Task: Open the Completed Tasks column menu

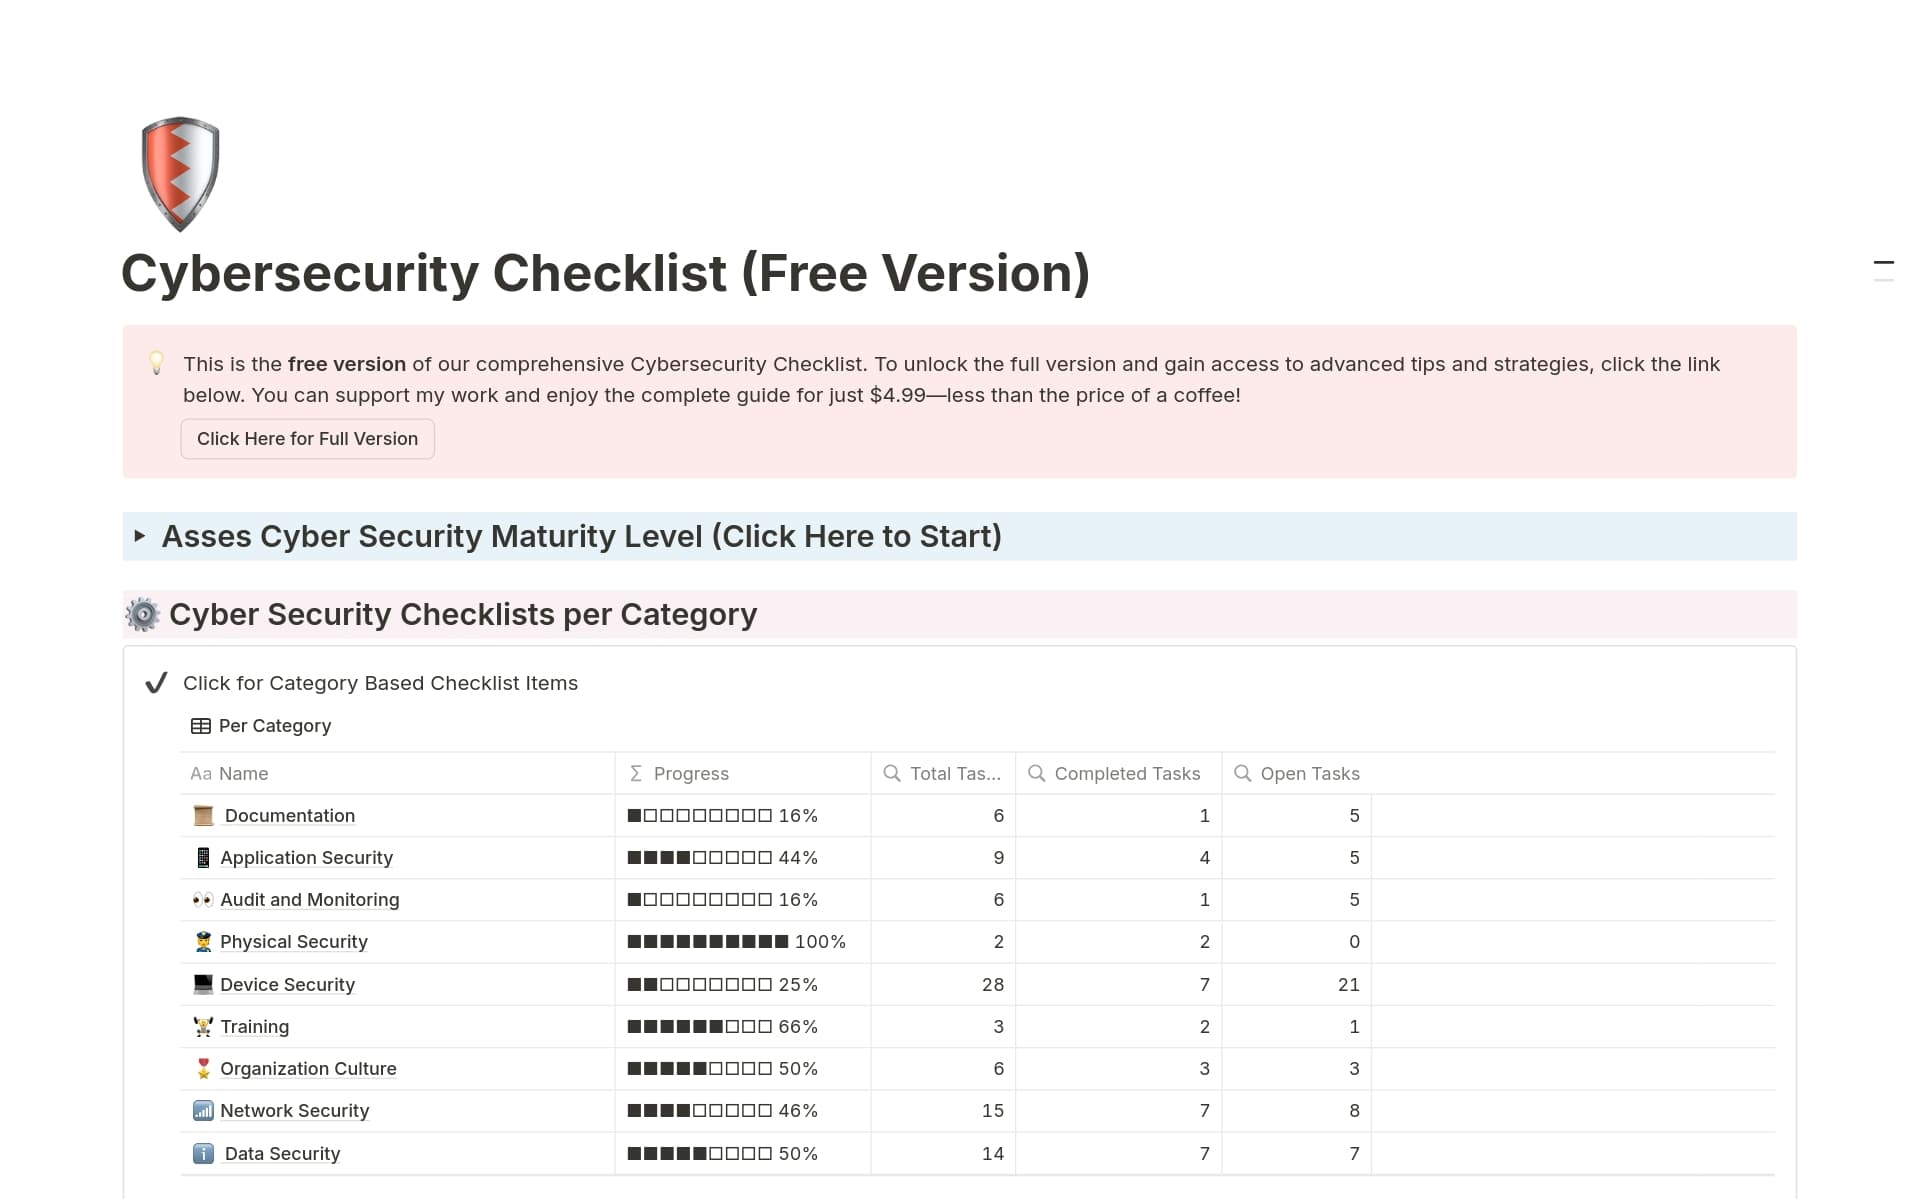Action: (1128, 773)
